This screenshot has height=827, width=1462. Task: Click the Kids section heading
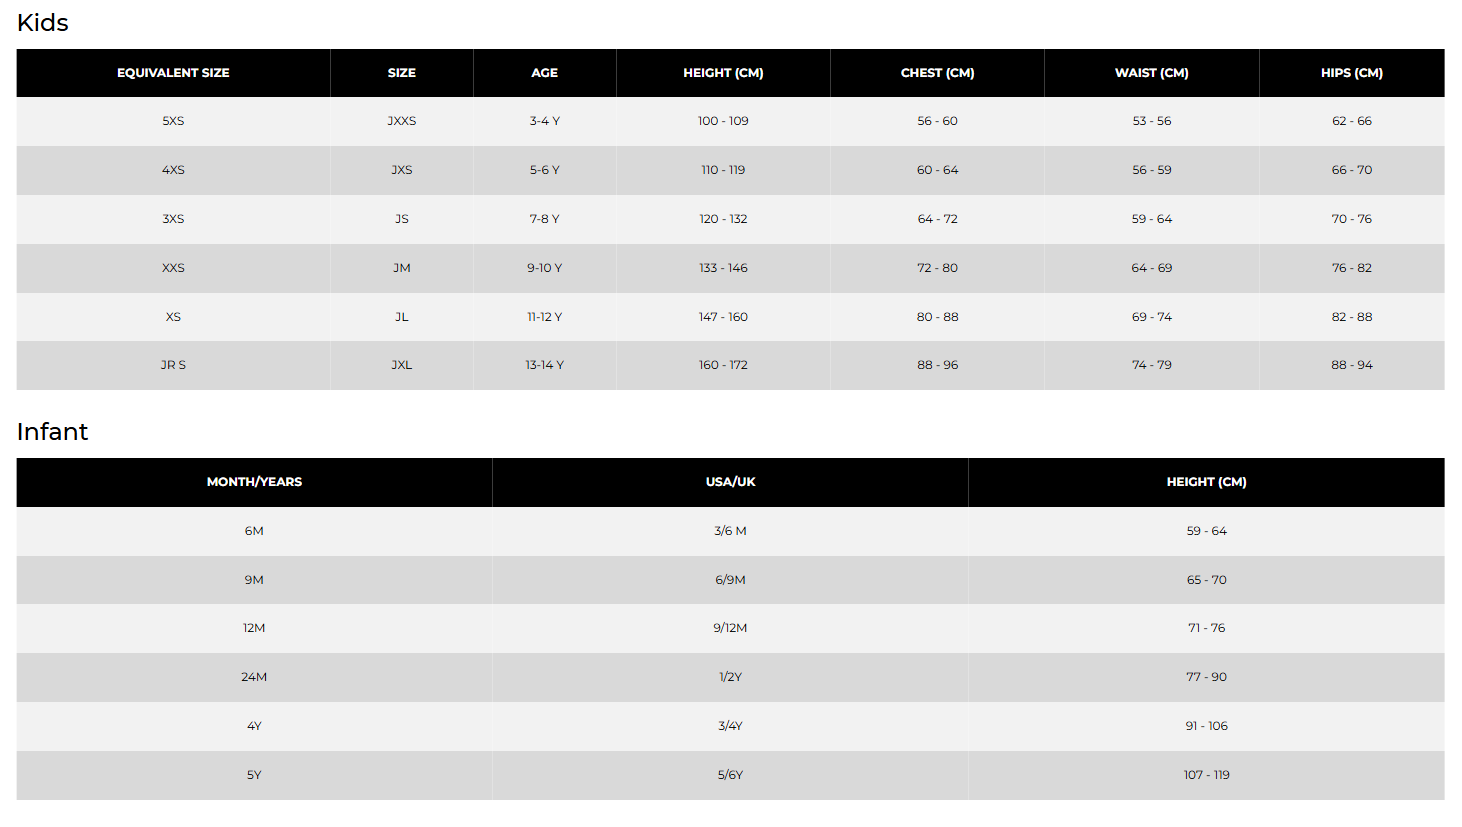click(x=43, y=23)
